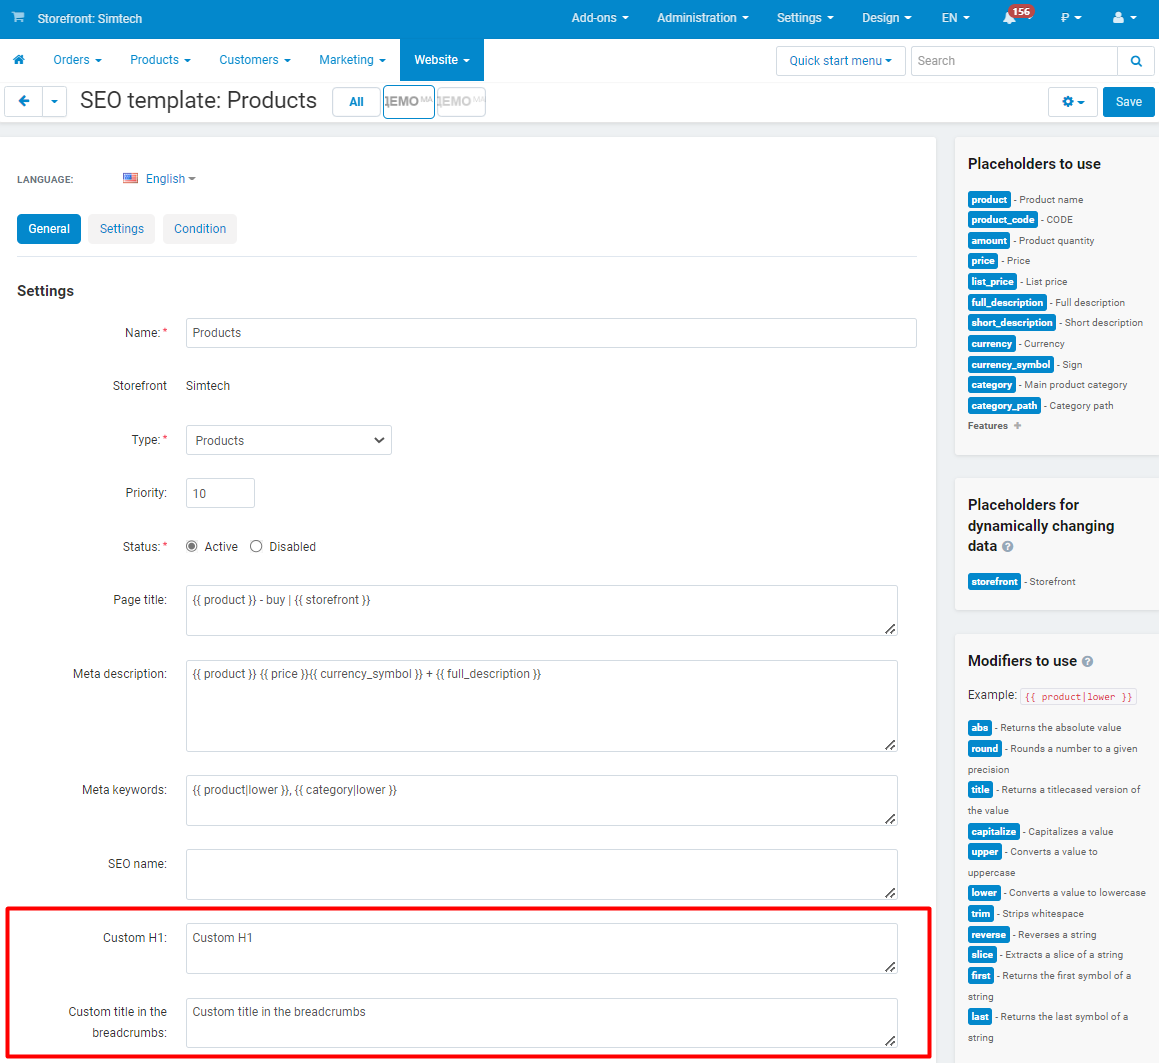The image size is (1159, 1063).
Task: Select the Disabled status radio
Action: pyautogui.click(x=256, y=546)
